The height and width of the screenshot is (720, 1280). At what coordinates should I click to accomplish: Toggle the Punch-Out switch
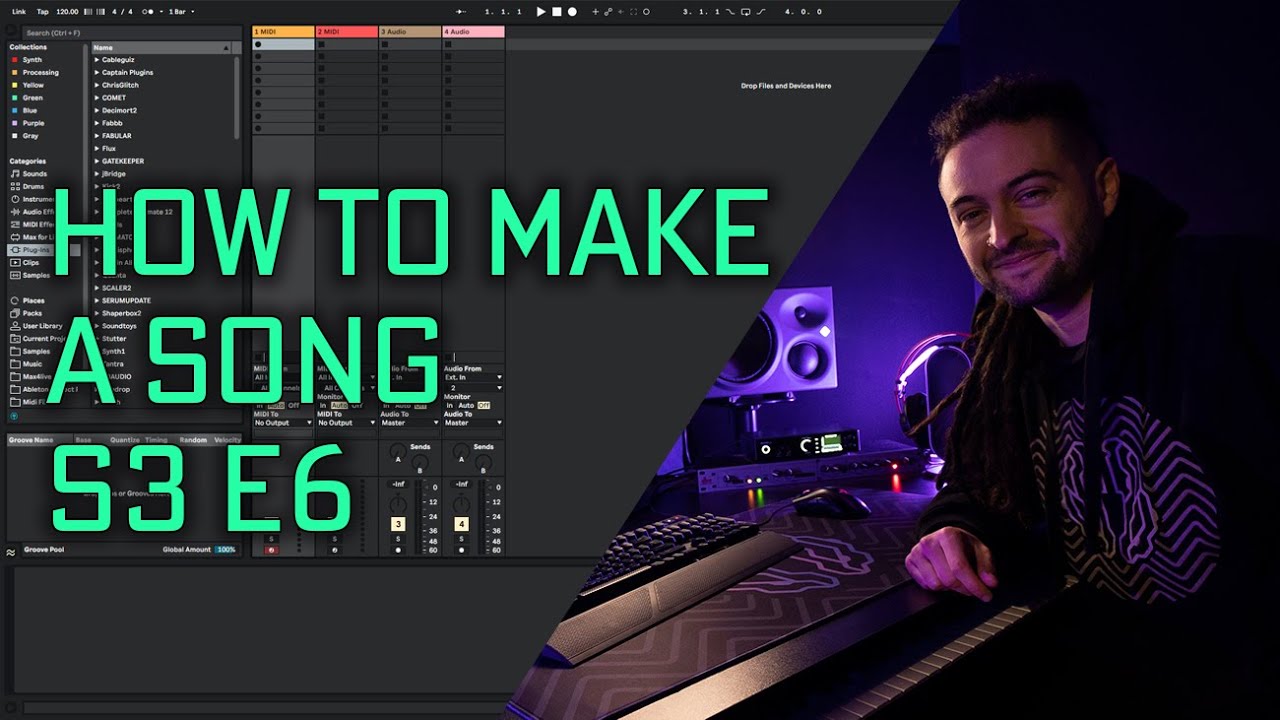(x=761, y=12)
